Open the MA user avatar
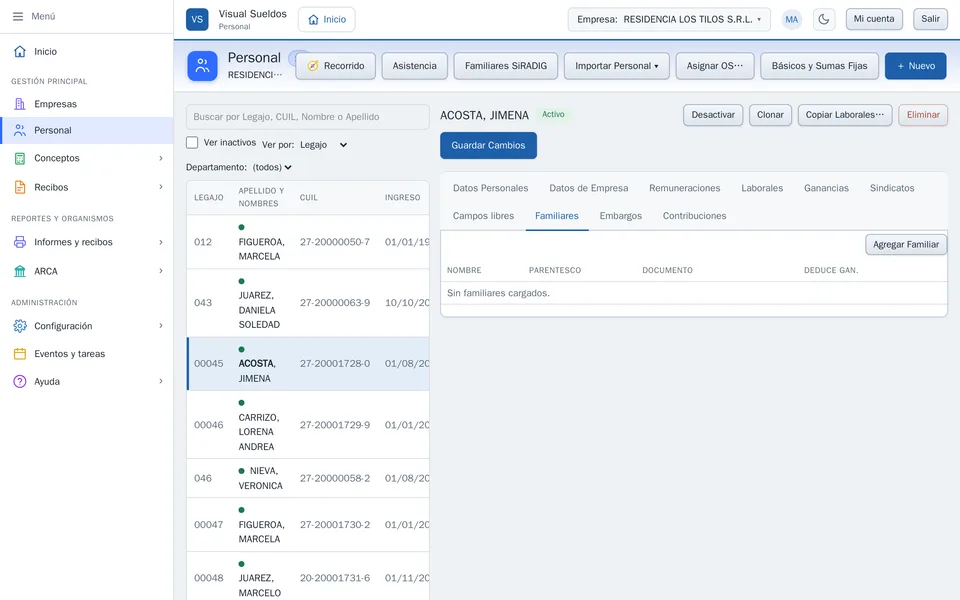The image size is (960, 600). tap(792, 19)
